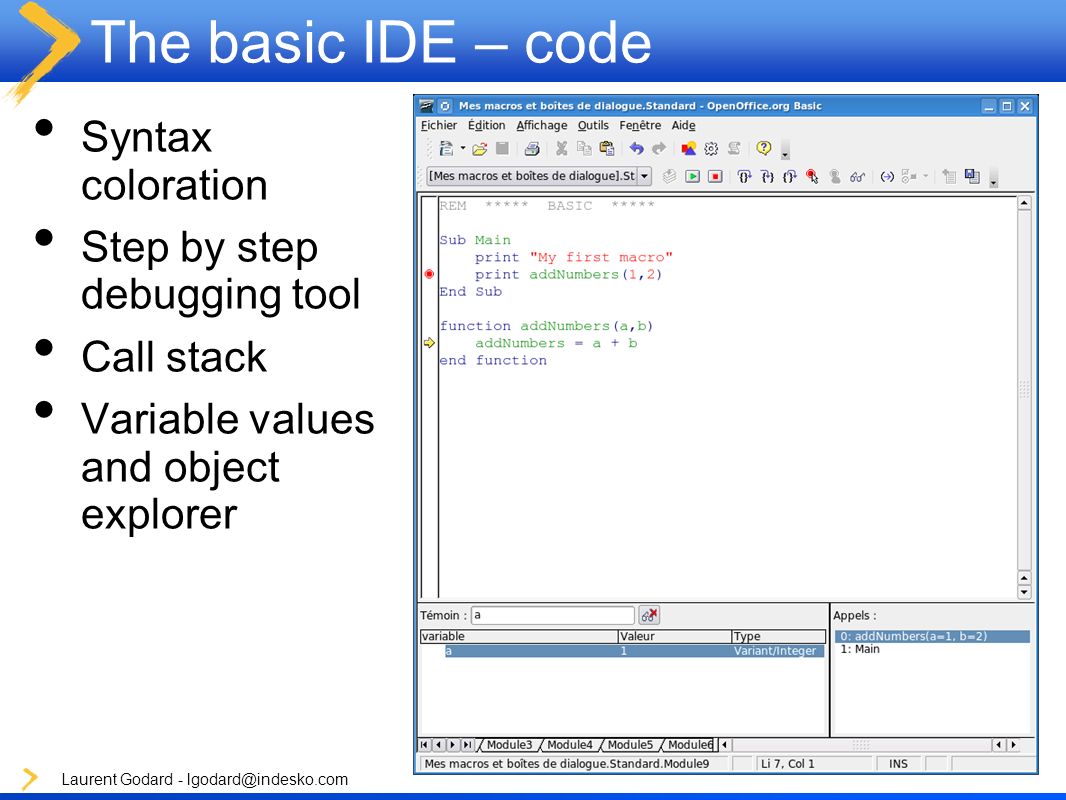The width and height of the screenshot is (1066, 800).
Task: Click the Remove Watch icon button
Action: point(649,615)
